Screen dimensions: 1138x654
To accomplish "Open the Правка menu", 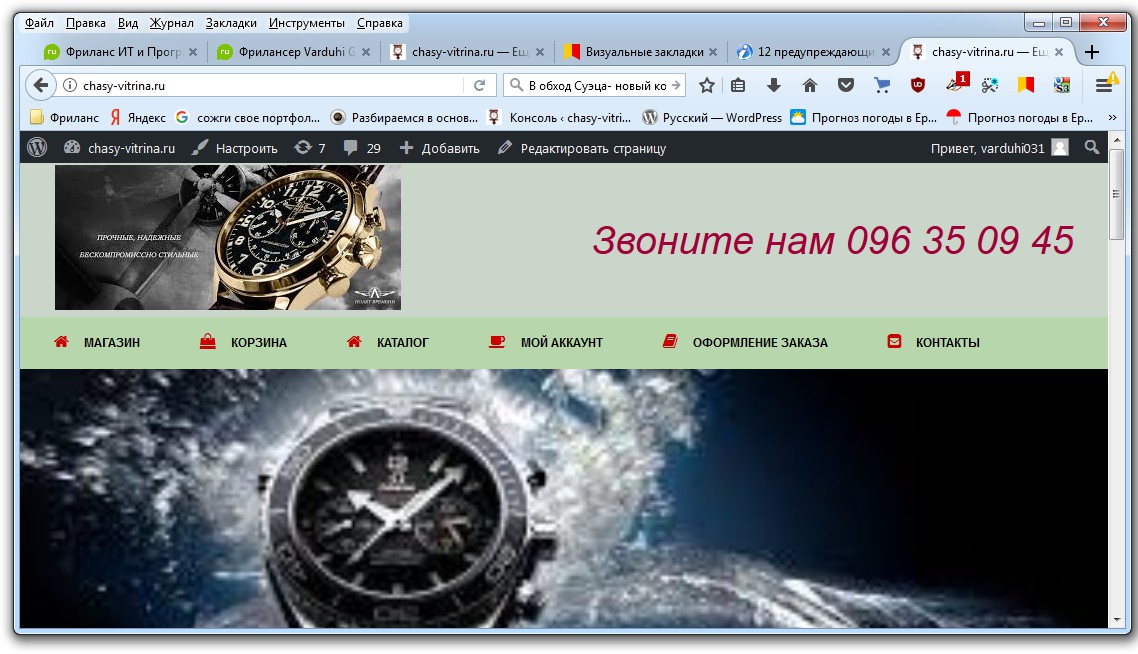I will click(x=86, y=23).
